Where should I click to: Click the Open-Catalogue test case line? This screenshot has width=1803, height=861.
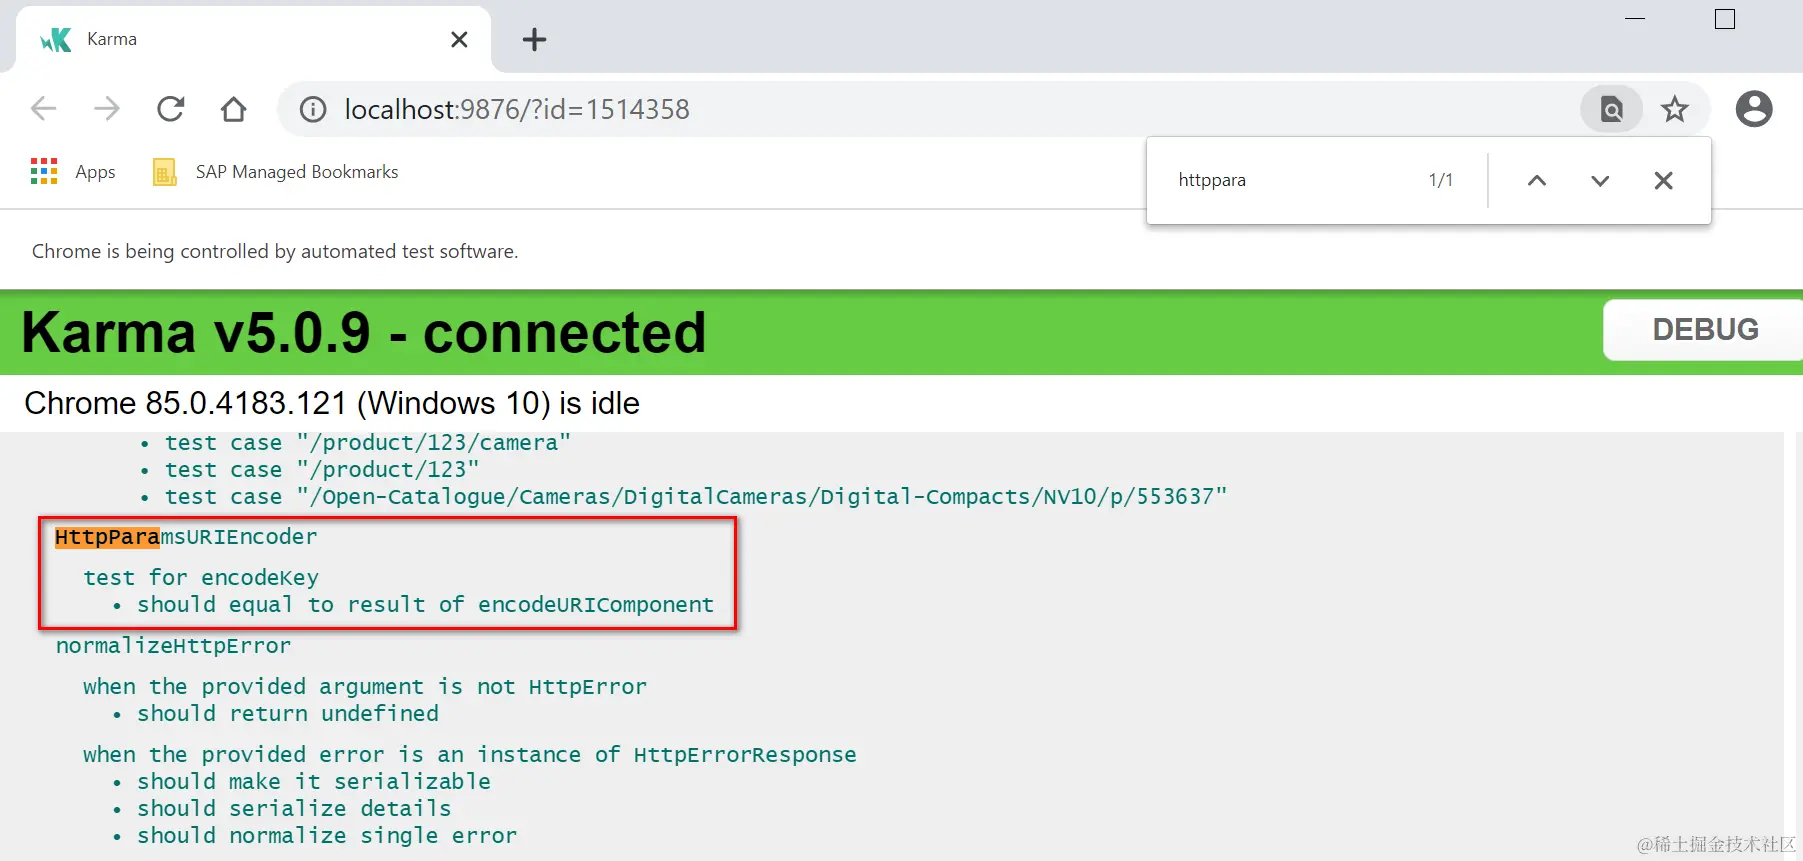696,497
